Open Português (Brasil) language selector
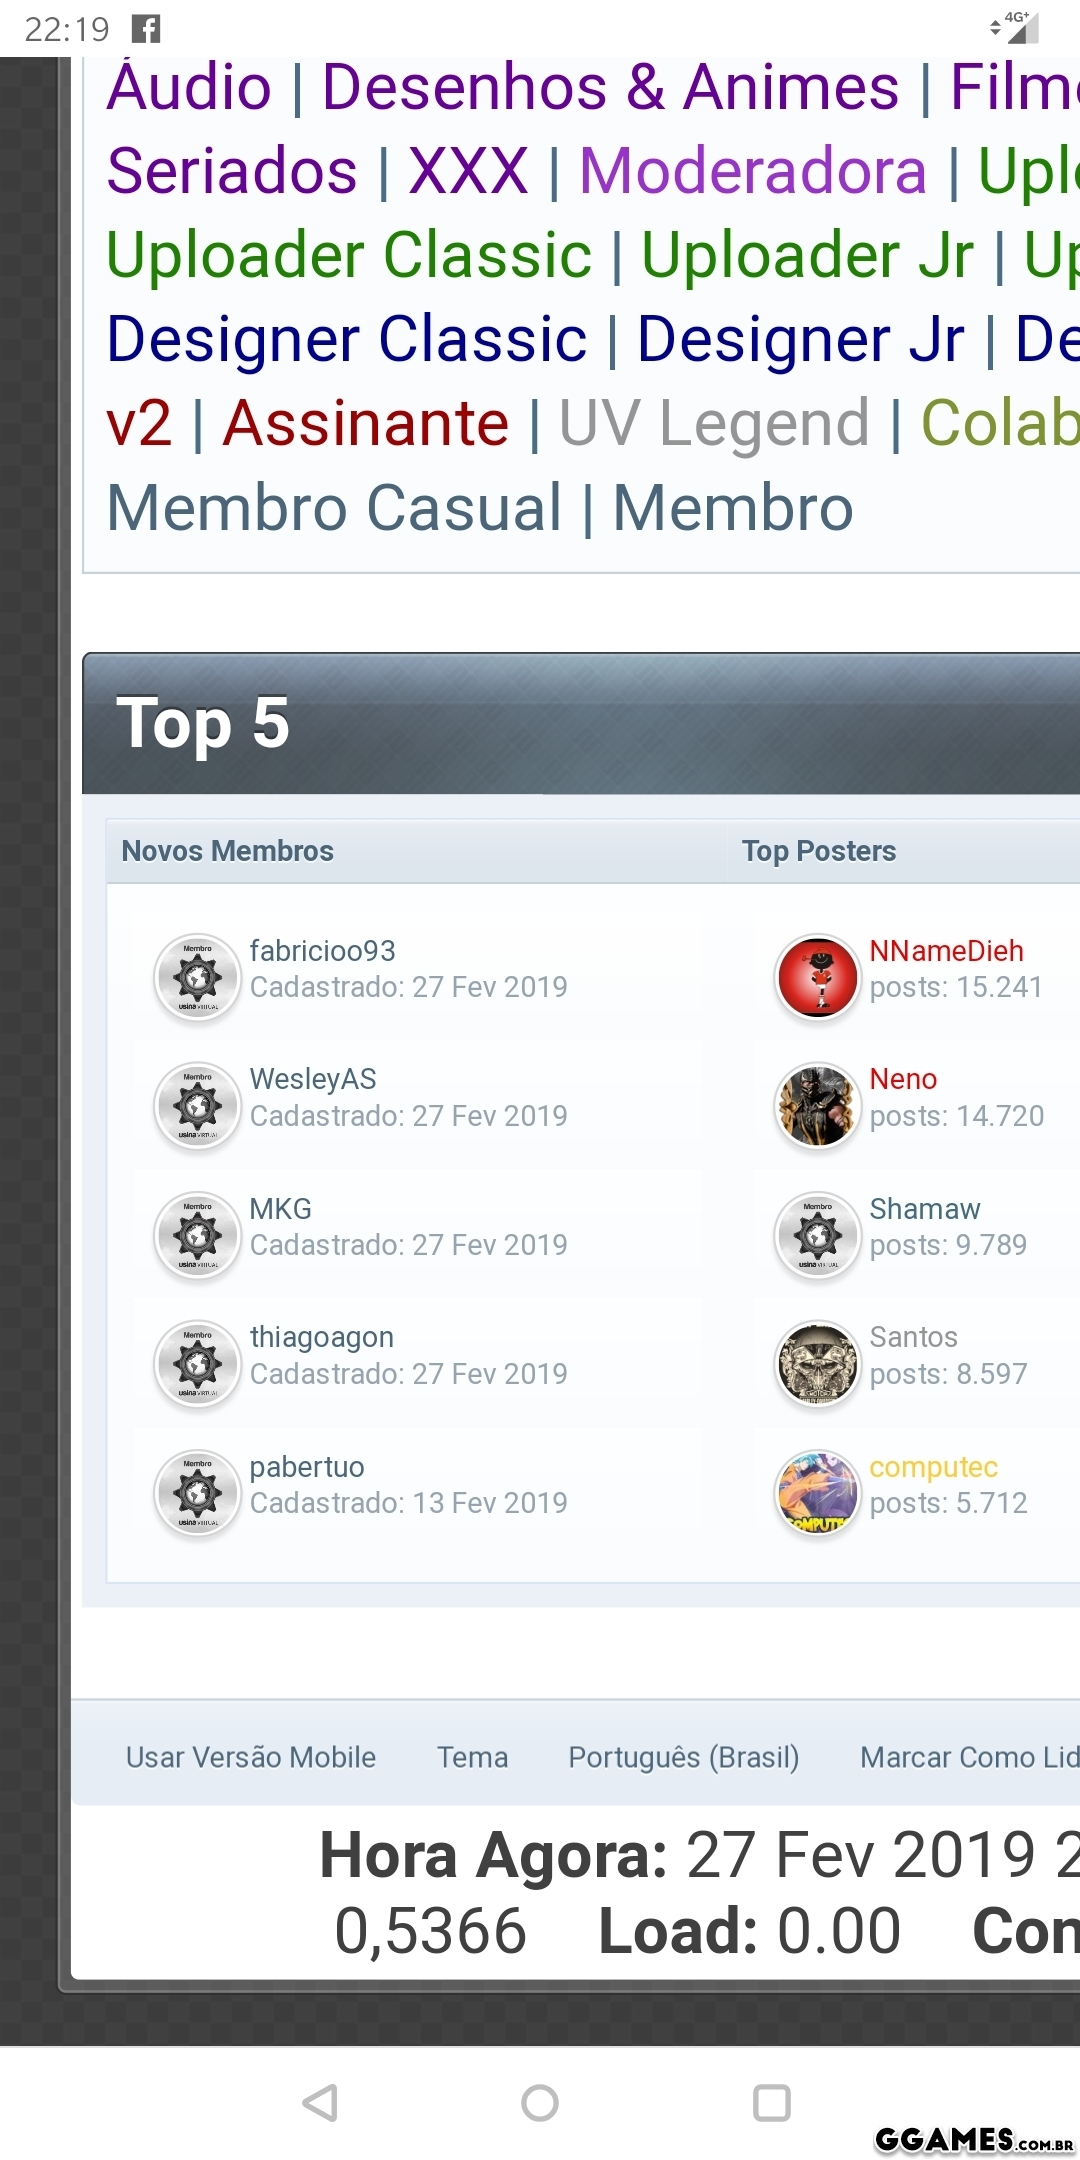This screenshot has width=1080, height=2160. point(684,1757)
